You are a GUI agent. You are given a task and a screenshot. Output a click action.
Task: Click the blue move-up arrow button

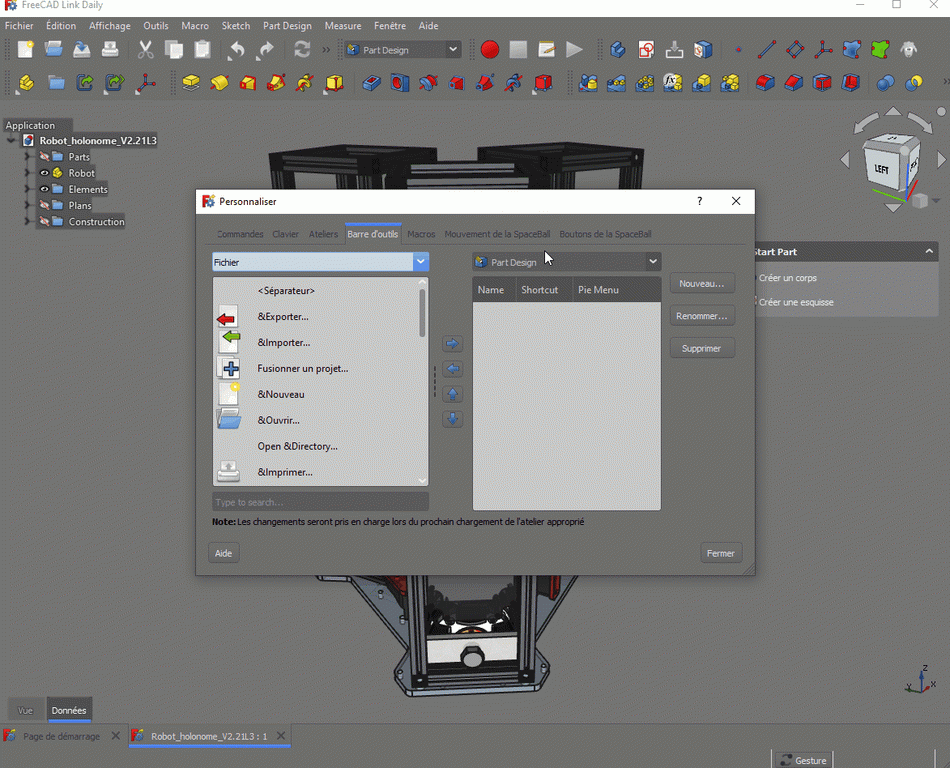(x=452, y=394)
